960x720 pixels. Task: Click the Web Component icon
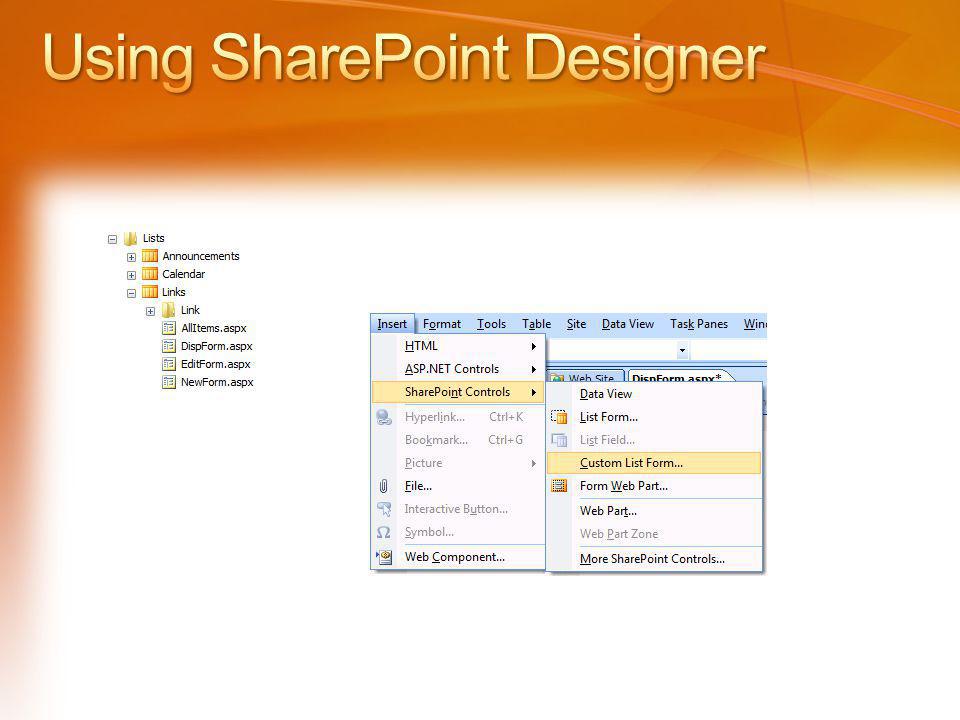[384, 557]
